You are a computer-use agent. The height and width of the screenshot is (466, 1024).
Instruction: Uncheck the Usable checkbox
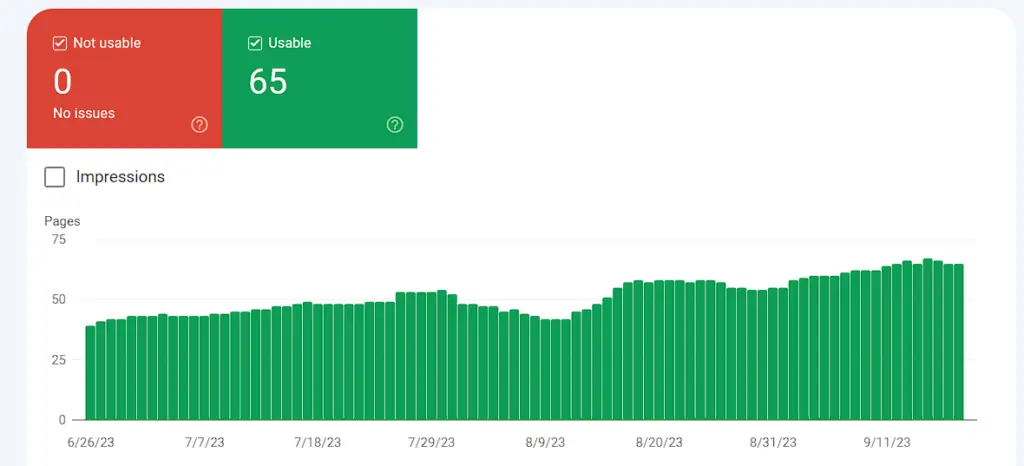(x=255, y=44)
